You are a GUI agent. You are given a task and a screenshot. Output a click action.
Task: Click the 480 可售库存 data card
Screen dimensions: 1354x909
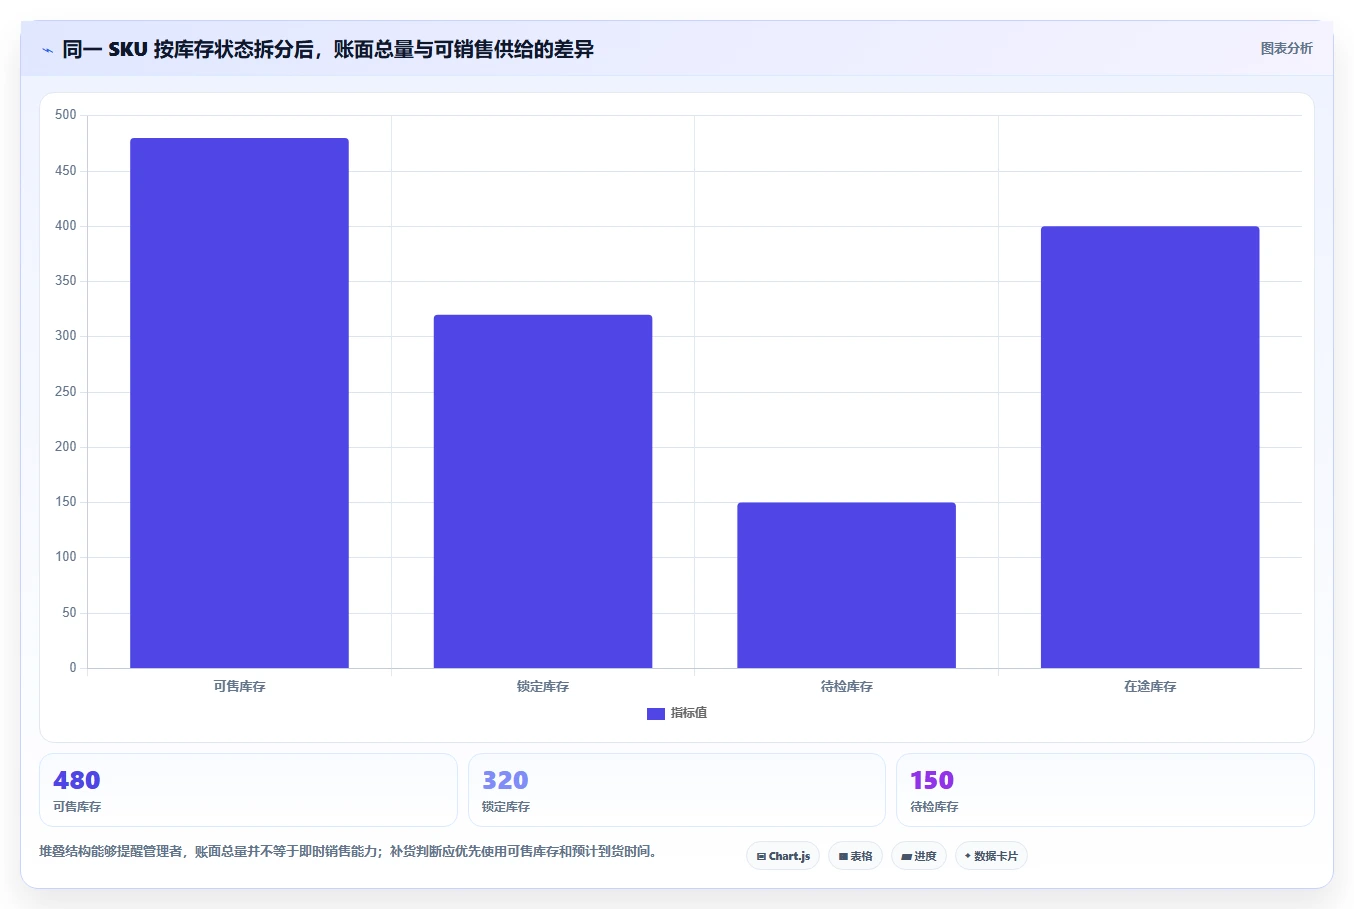pyautogui.click(x=248, y=790)
